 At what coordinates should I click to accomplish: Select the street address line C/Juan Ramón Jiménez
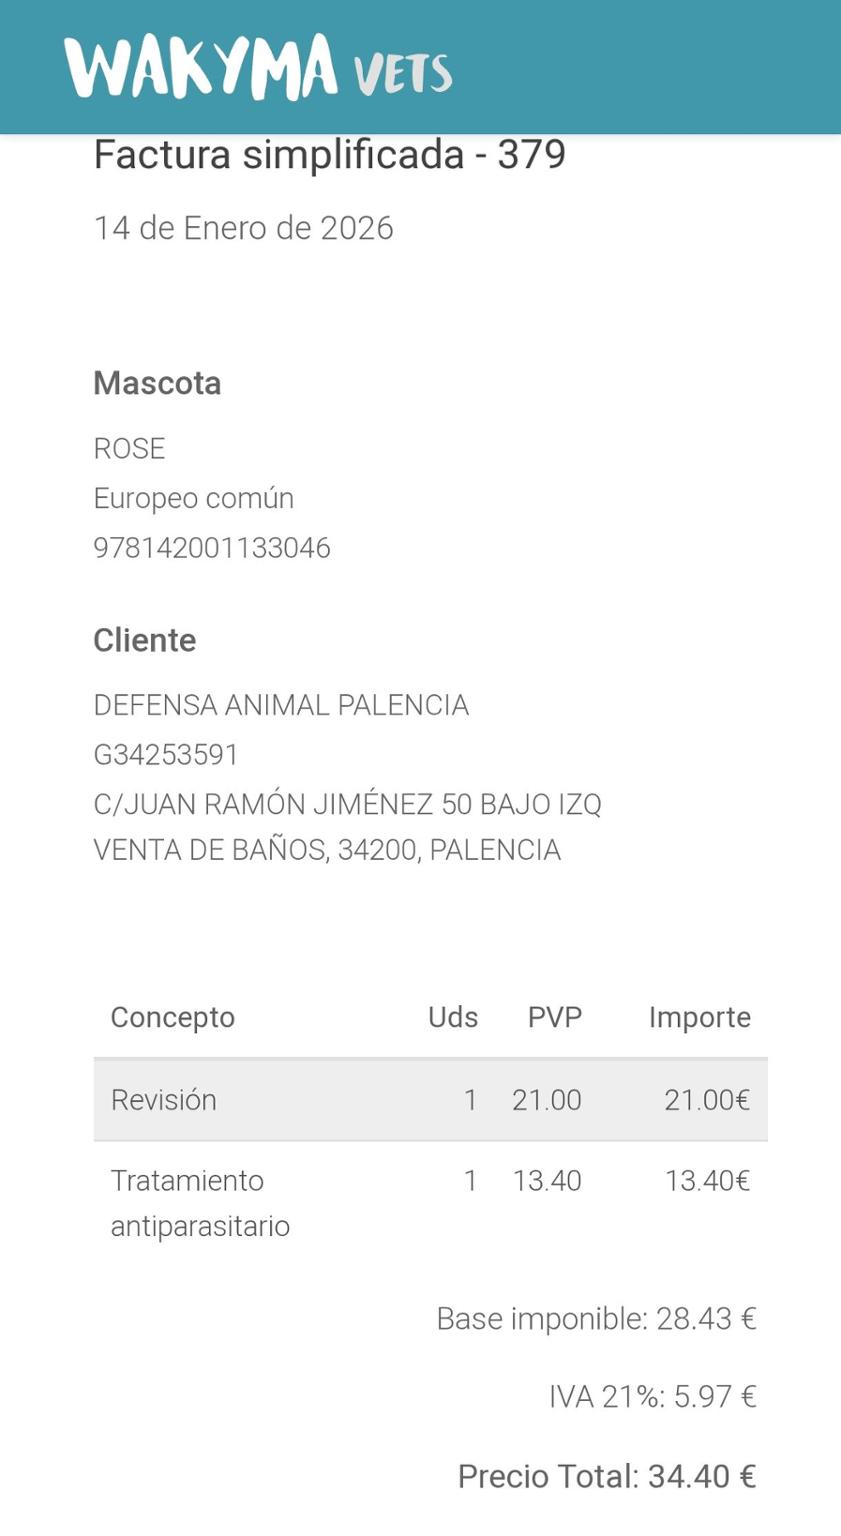pyautogui.click(x=347, y=804)
